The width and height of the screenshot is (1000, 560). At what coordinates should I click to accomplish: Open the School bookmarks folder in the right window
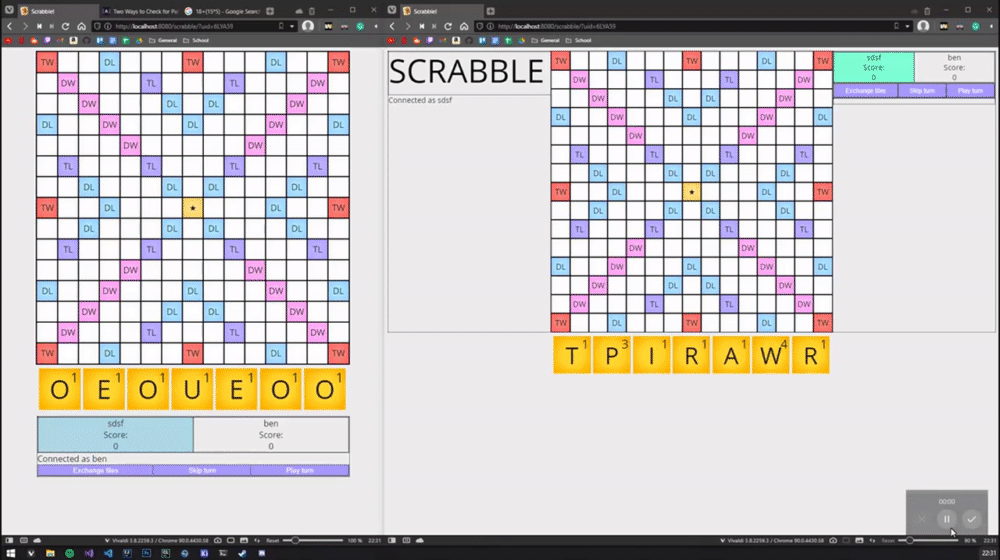579,40
